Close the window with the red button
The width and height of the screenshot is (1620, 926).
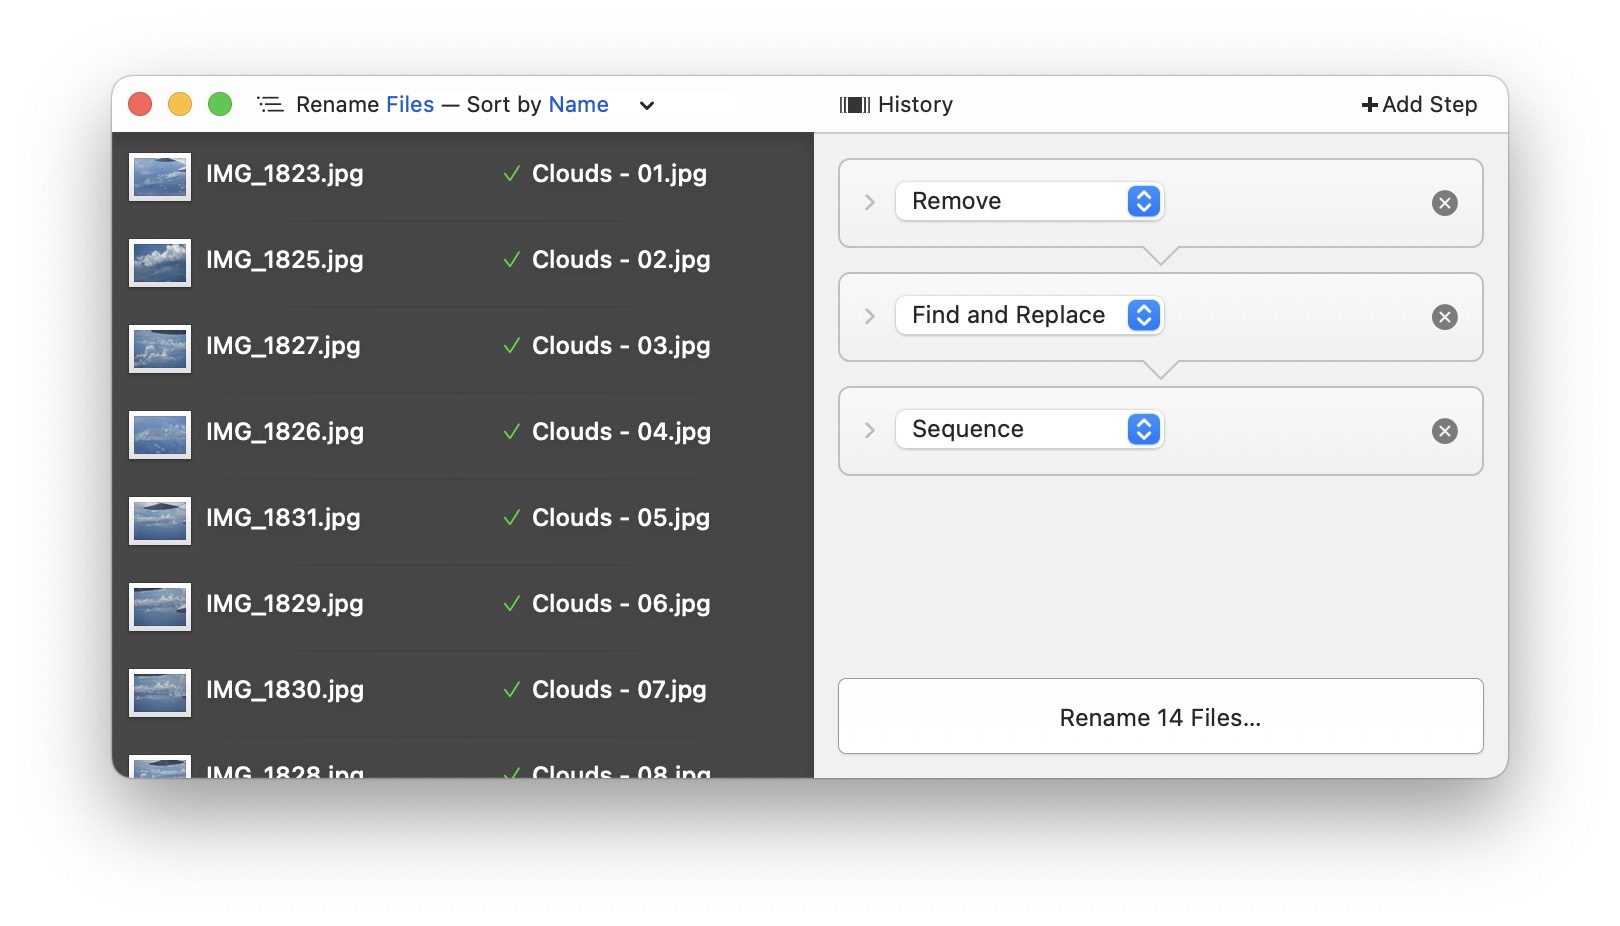tap(140, 104)
